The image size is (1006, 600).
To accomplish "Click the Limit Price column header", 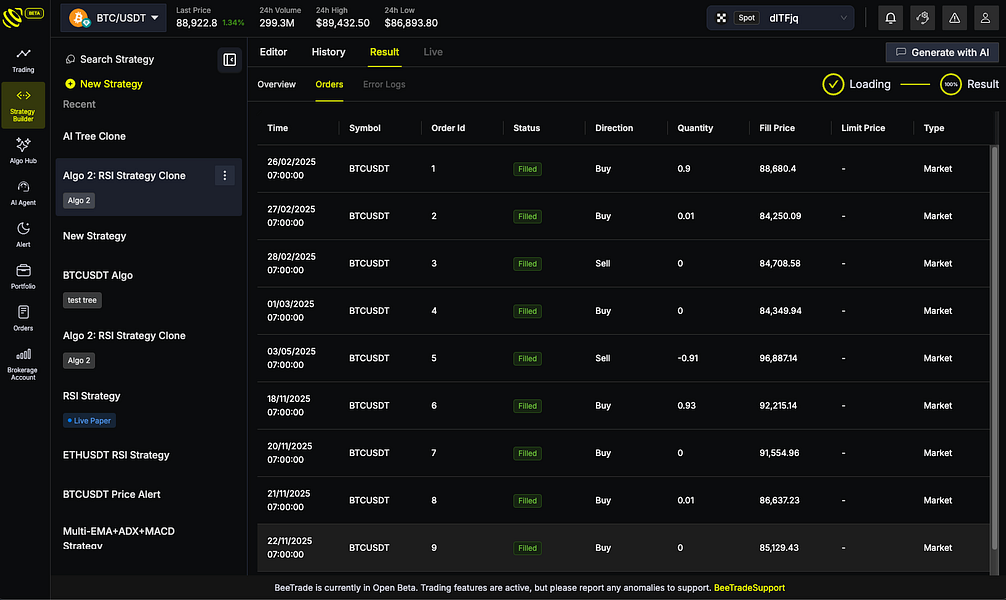I will pyautogui.click(x=863, y=128).
